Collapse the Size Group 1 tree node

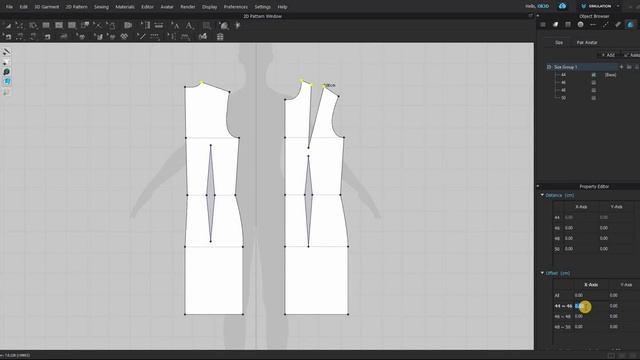(549, 67)
